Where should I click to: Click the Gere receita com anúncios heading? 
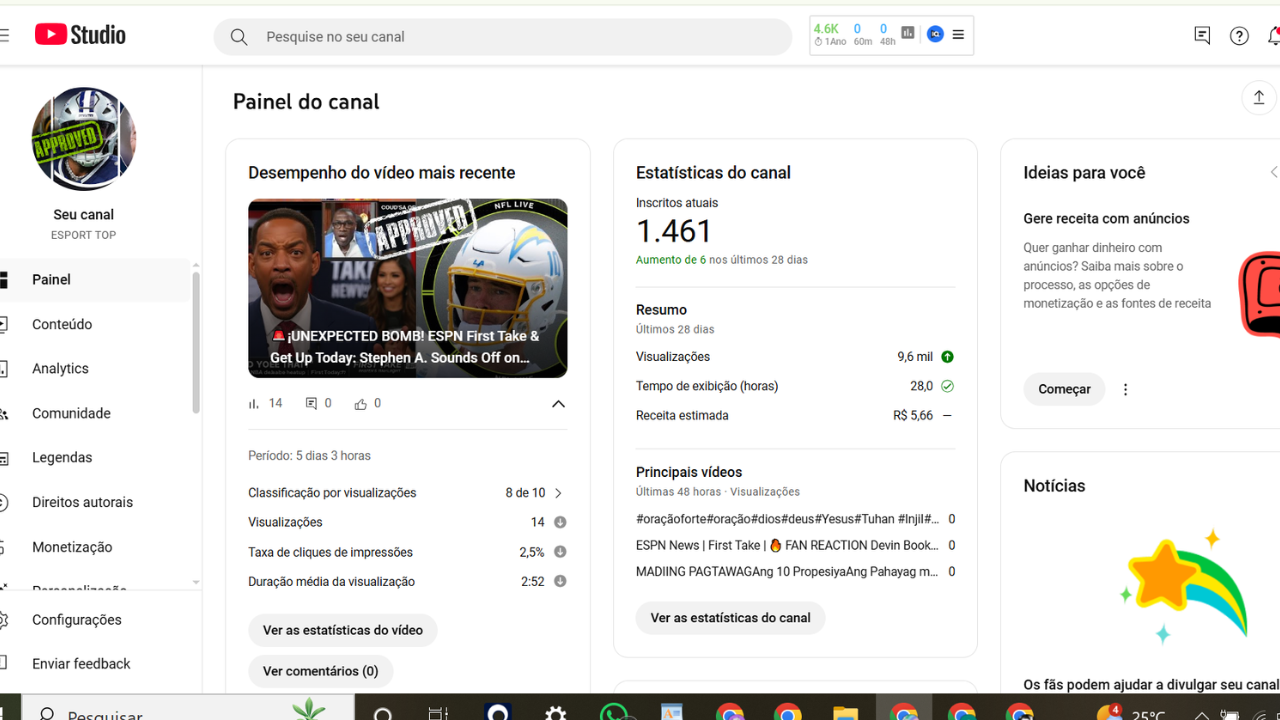tap(1106, 219)
